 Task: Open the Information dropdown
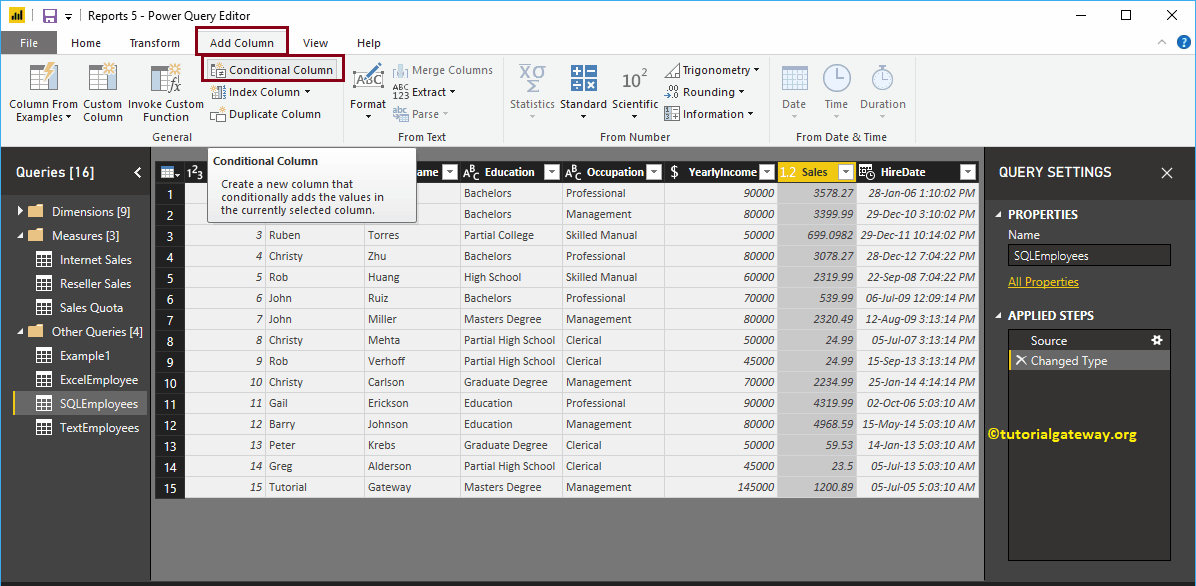[x=709, y=114]
